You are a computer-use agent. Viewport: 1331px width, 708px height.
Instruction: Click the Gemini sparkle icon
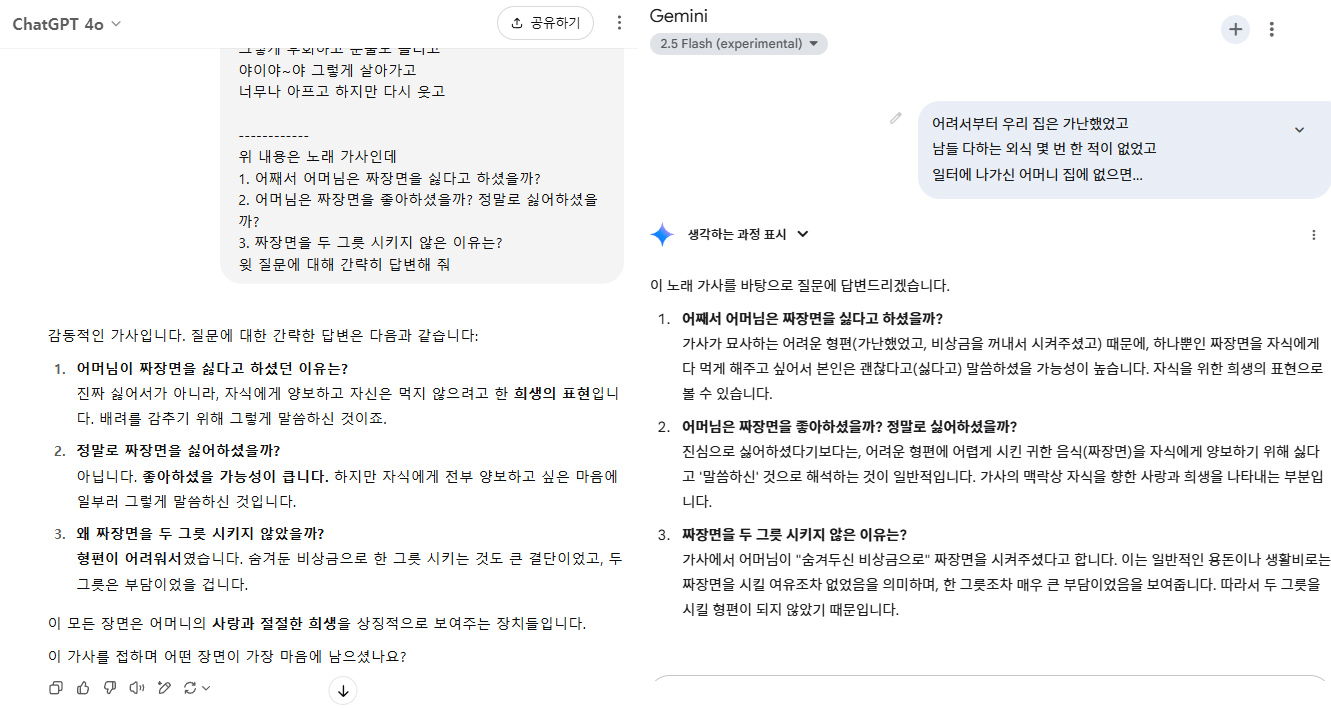(662, 235)
